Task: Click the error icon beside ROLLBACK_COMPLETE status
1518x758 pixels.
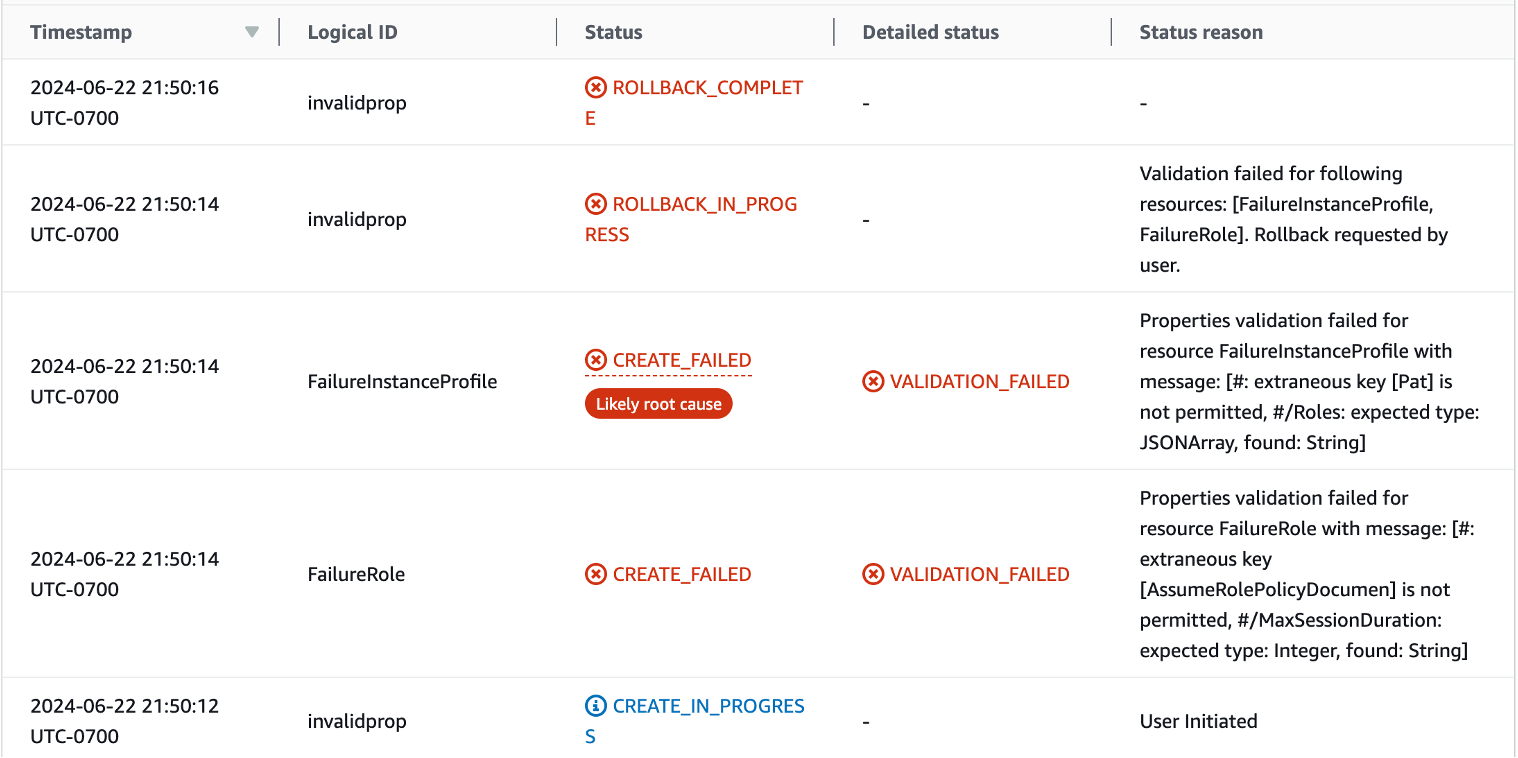Action: coord(594,87)
